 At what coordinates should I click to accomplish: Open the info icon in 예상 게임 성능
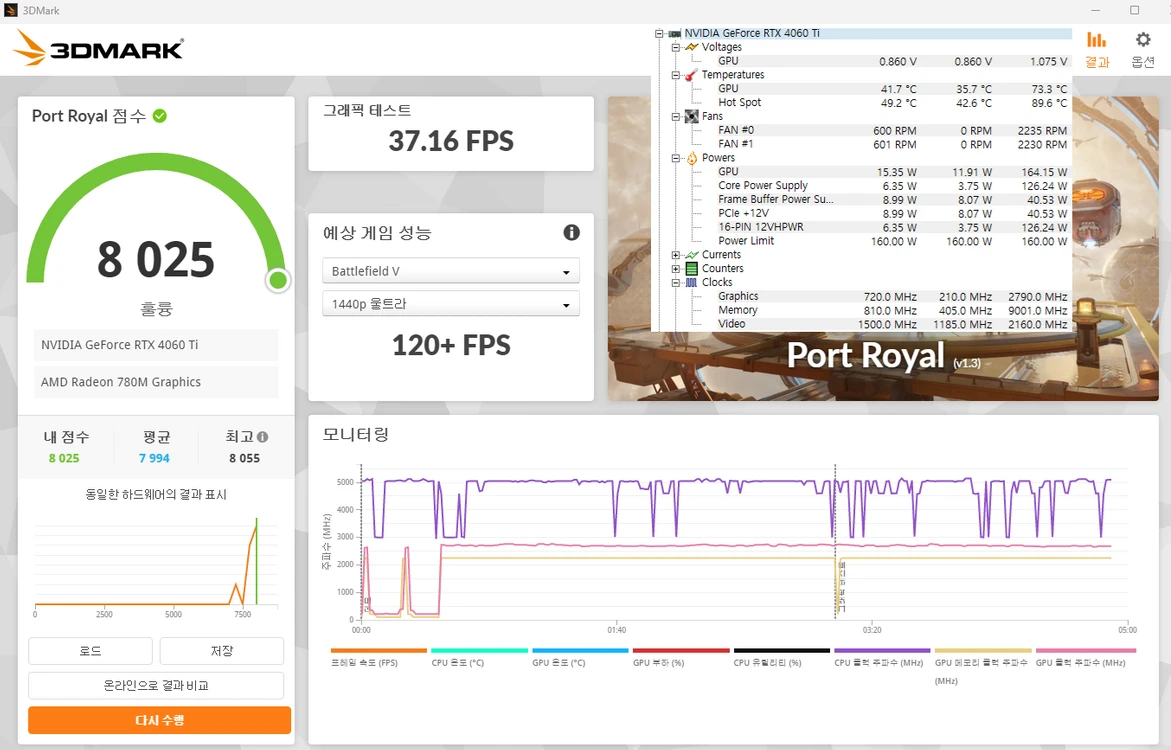point(571,232)
